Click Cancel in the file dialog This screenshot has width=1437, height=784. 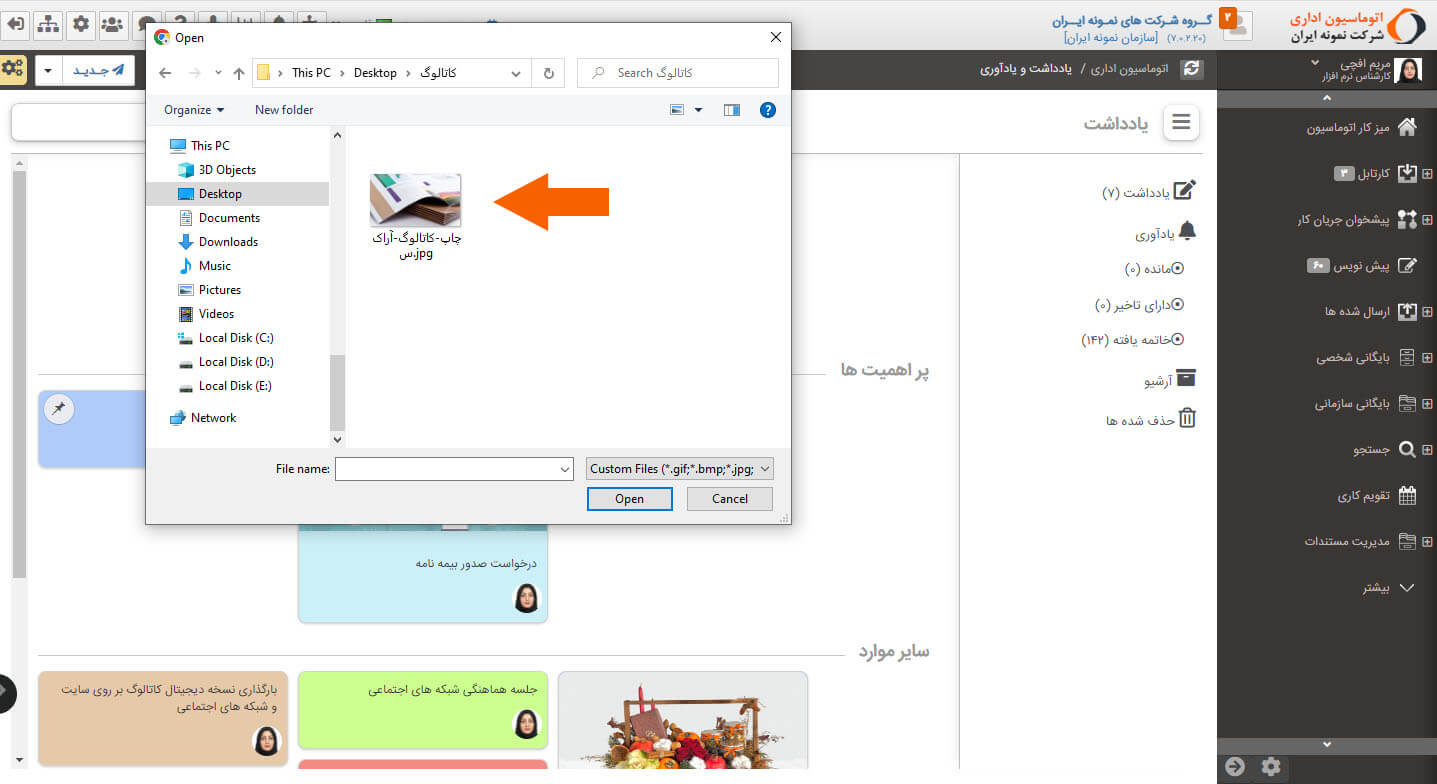730,499
